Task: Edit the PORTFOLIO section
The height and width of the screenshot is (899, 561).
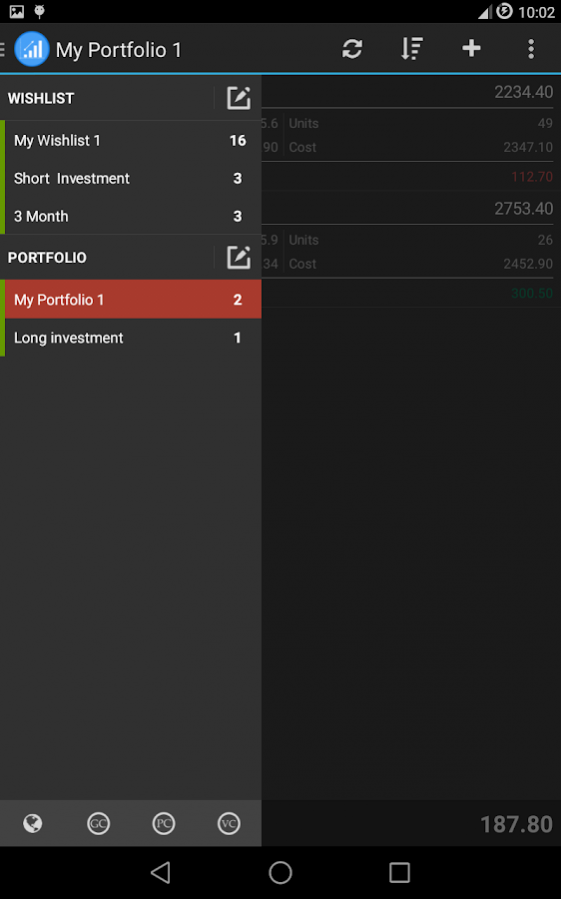Action: [x=238, y=257]
